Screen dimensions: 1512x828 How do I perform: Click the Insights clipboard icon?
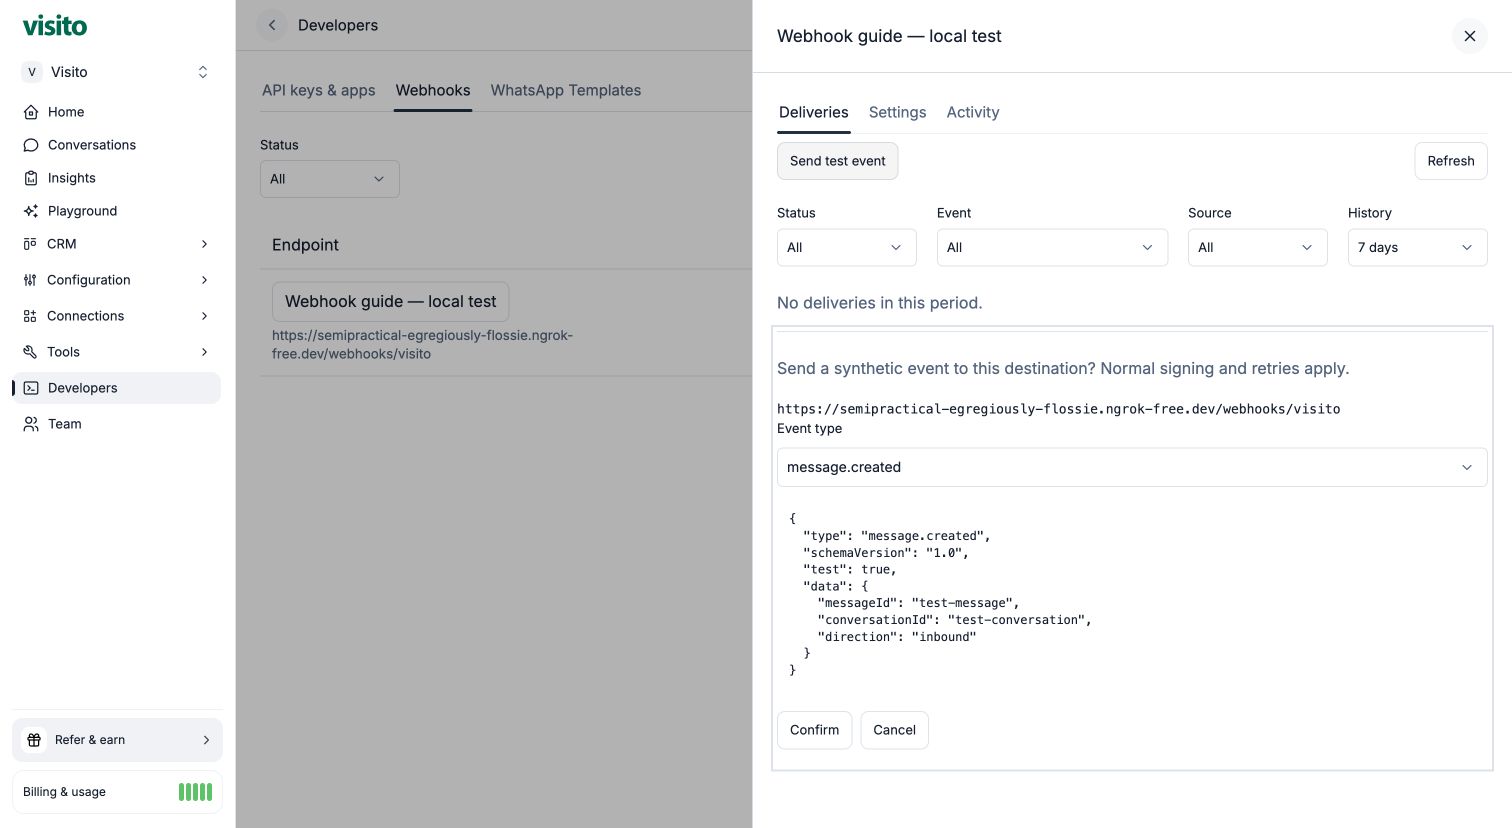[x=31, y=178]
